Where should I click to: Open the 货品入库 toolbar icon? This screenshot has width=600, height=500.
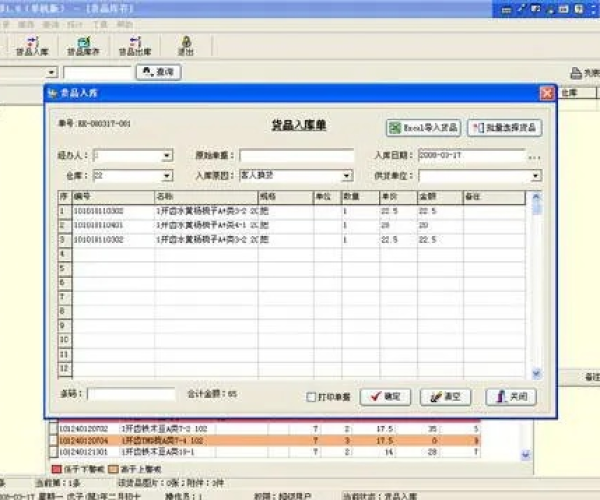click(x=32, y=46)
